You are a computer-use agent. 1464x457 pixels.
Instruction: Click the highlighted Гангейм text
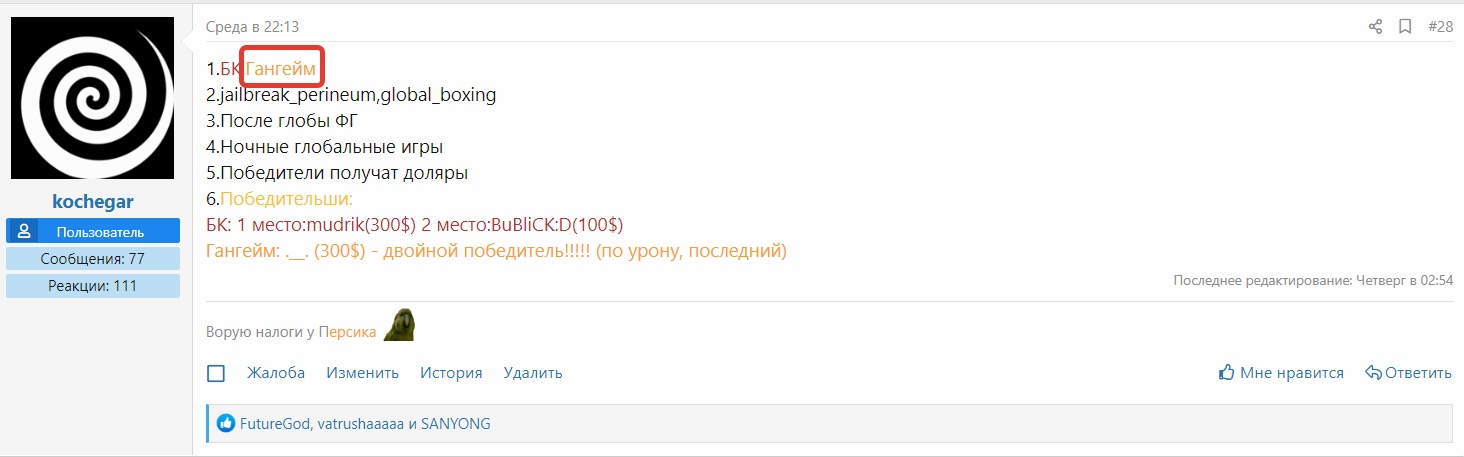[x=281, y=69]
